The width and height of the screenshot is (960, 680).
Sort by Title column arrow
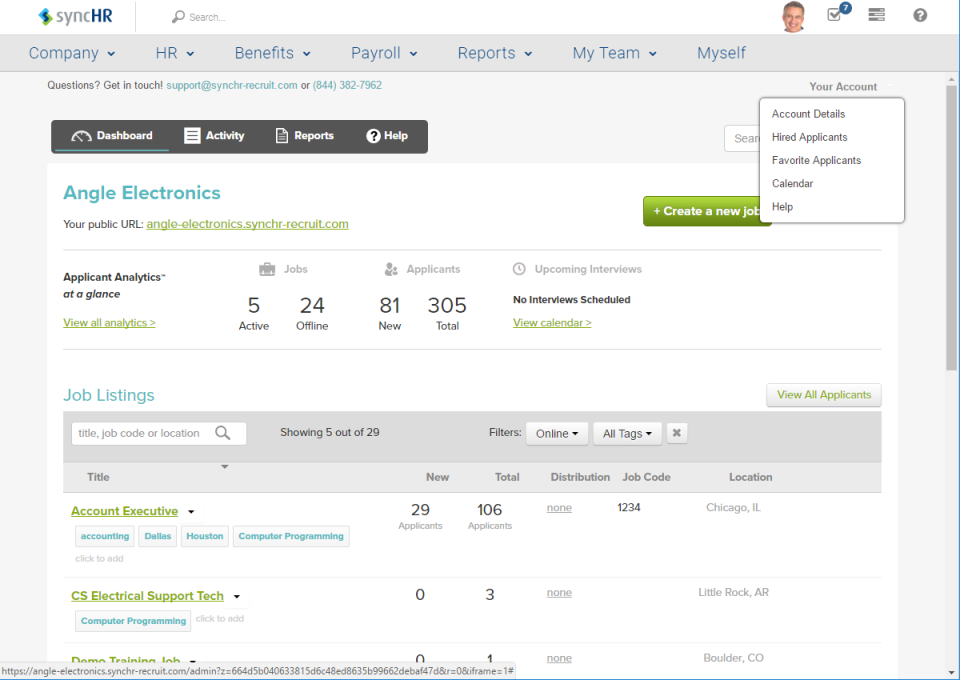pyautogui.click(x=225, y=467)
